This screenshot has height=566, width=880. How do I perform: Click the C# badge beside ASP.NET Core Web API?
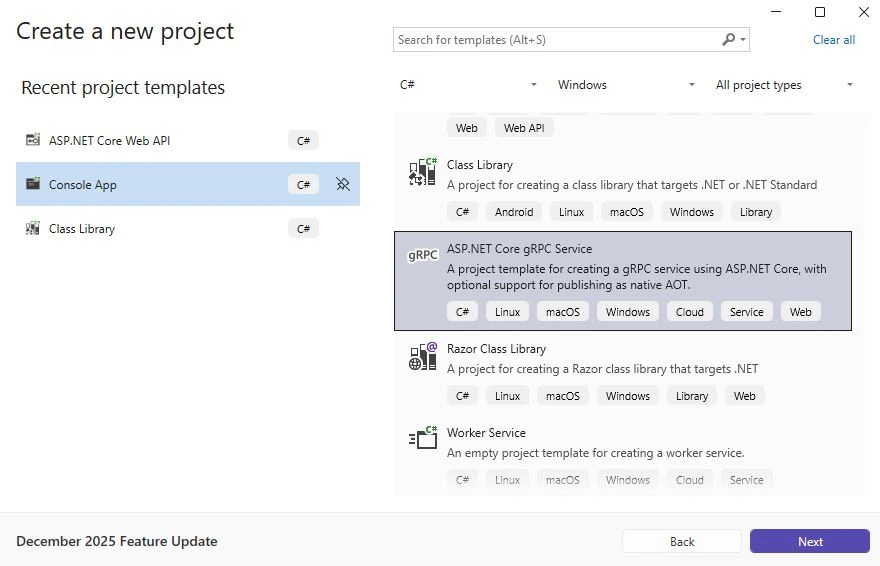[303, 140]
